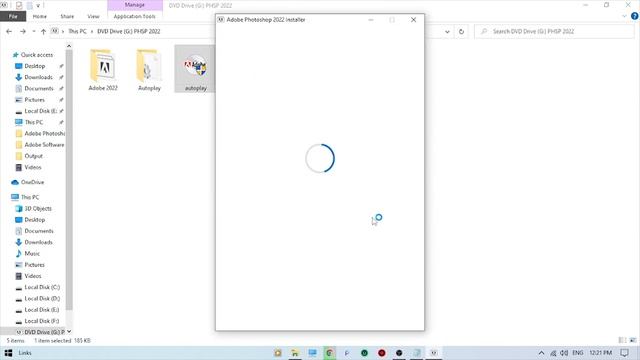
Task: Click the 12:21 PM taskbar clock
Action: click(x=600, y=353)
